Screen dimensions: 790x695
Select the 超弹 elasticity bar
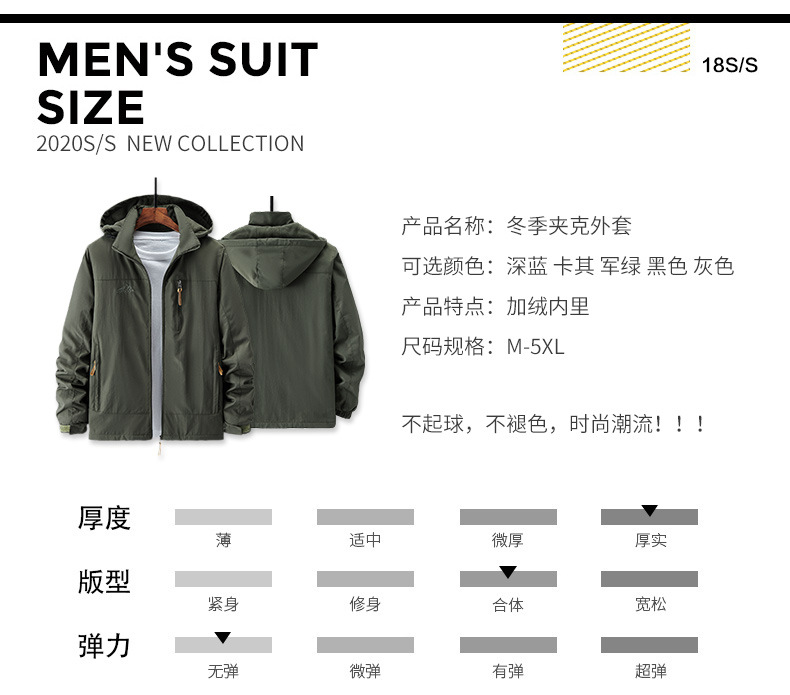(x=649, y=645)
